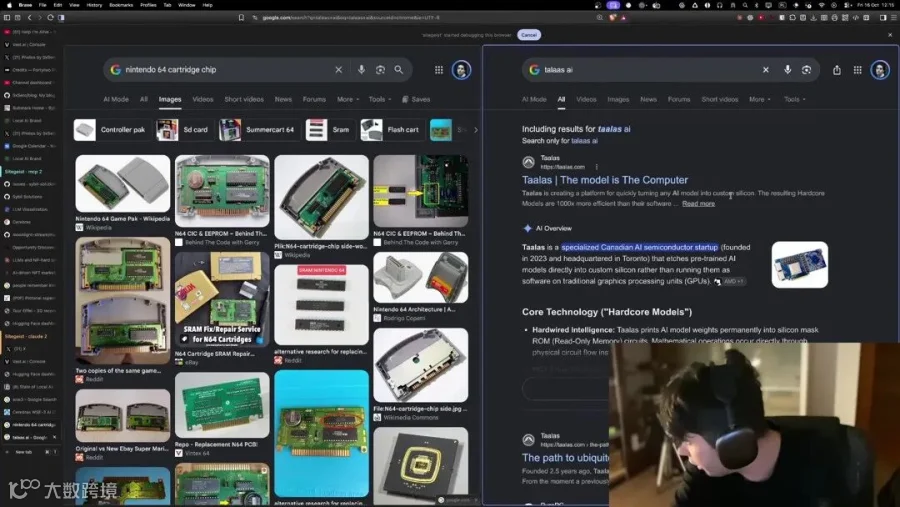900x507 pixels.
Task: Click the magnifier search icon for nintendo query
Action: (x=398, y=69)
